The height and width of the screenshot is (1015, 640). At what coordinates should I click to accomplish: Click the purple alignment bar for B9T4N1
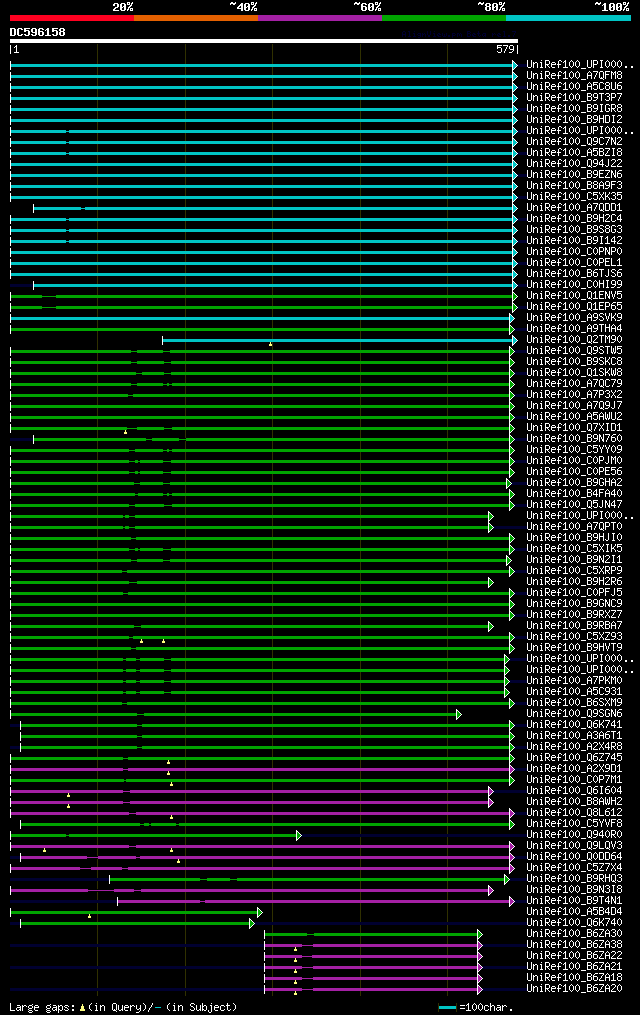(315, 901)
